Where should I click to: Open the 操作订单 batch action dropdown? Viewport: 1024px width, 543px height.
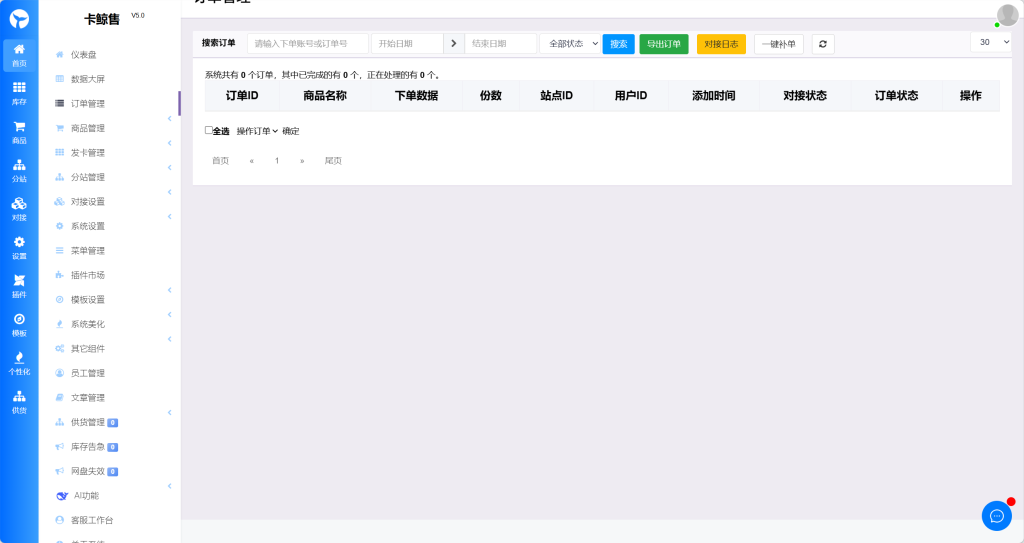point(257,131)
